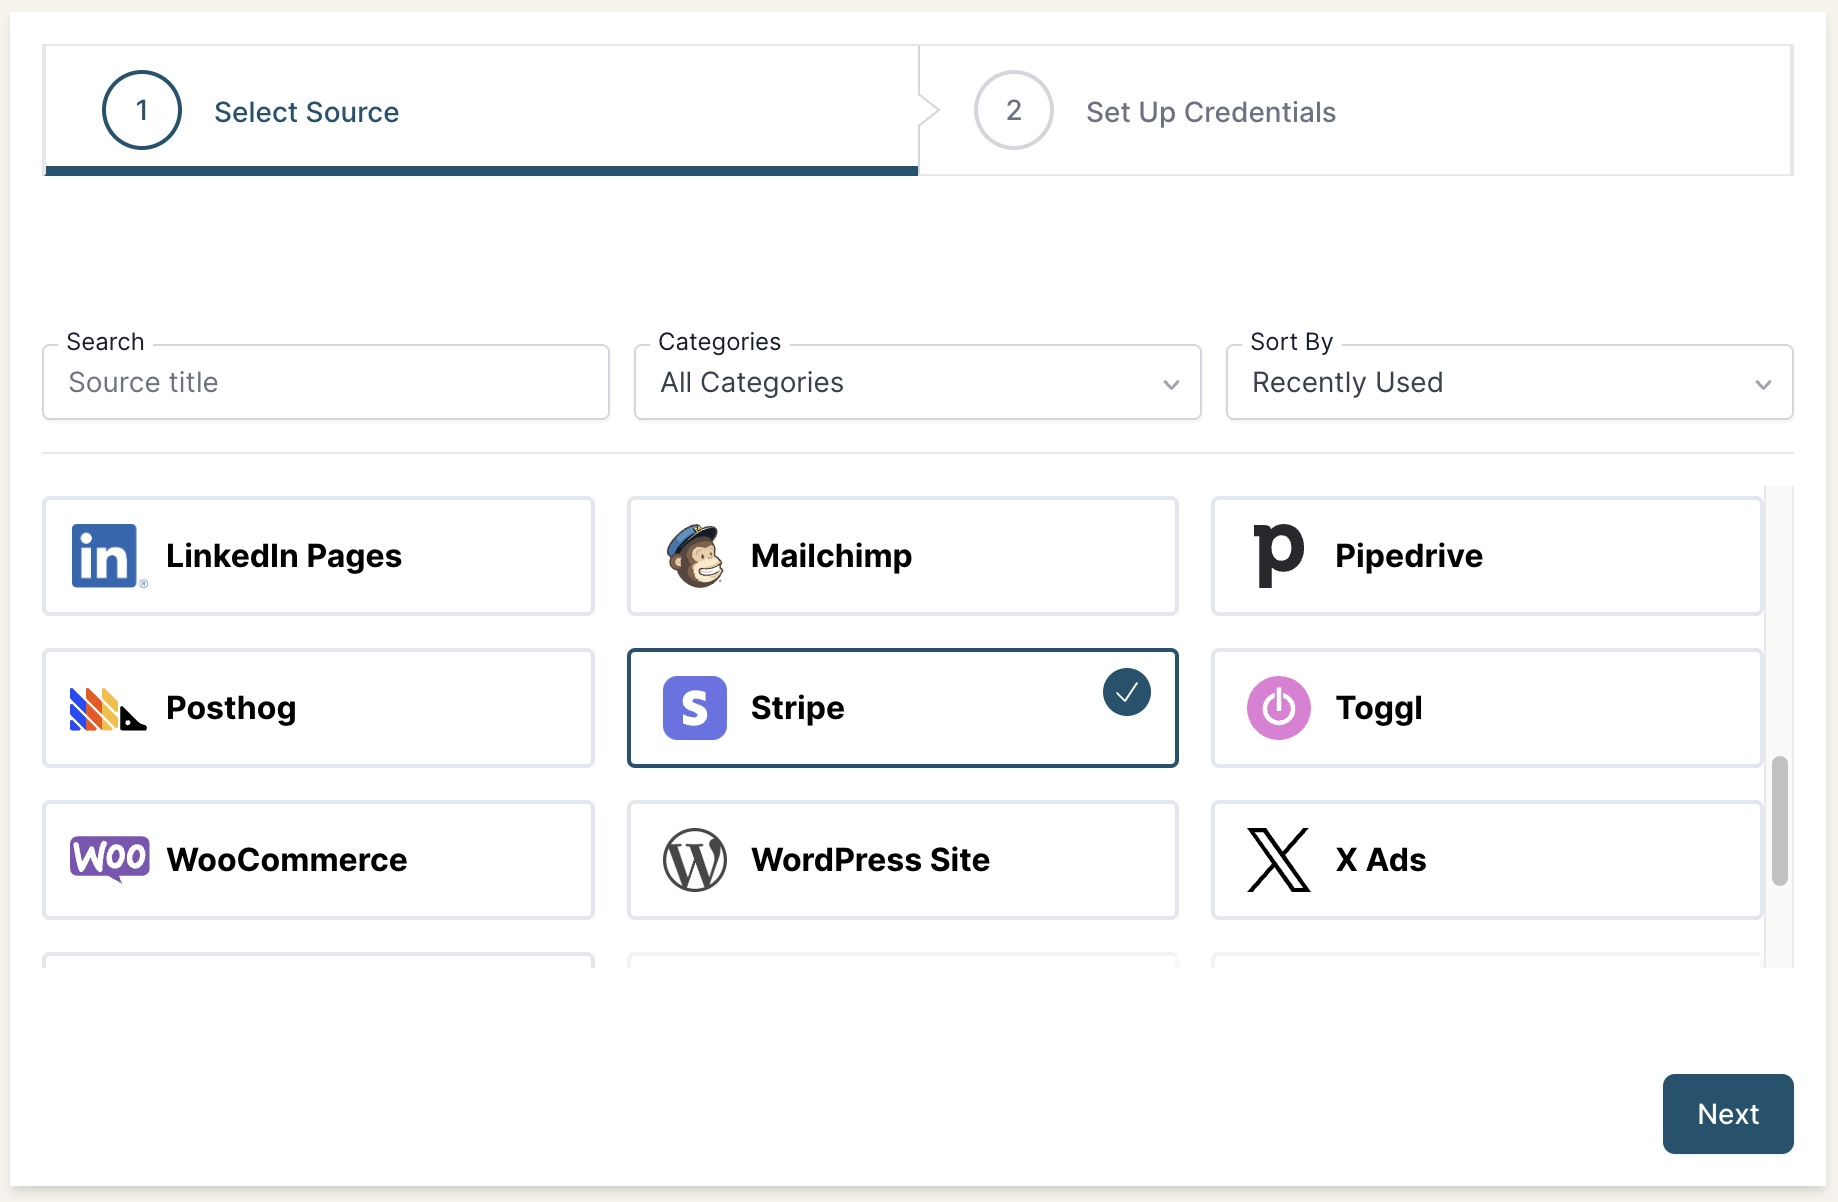This screenshot has height=1202, width=1838.
Task: Select the X Ads logo icon
Action: (1277, 860)
